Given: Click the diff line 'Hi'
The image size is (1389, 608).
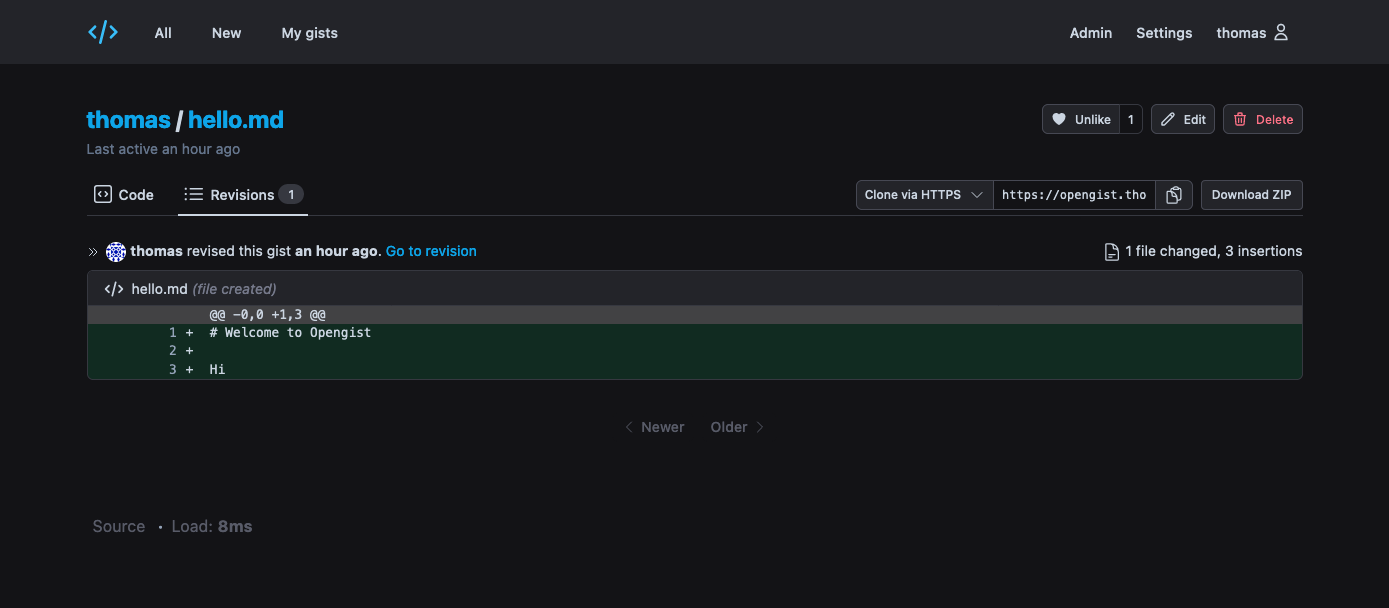Looking at the screenshot, I should click(x=217, y=369).
